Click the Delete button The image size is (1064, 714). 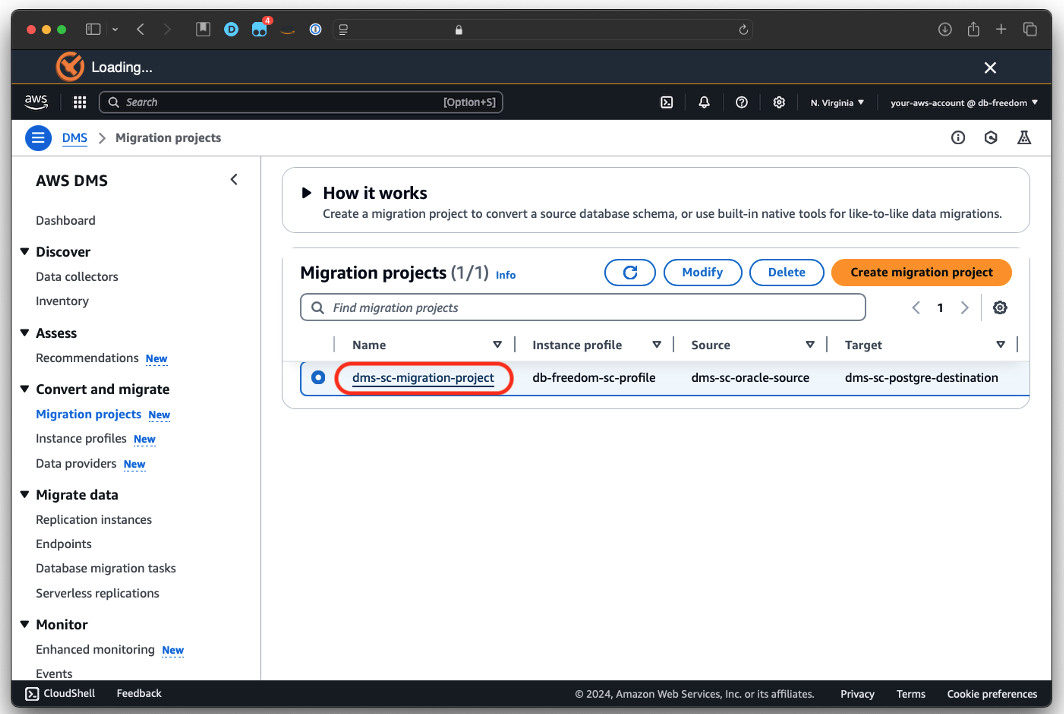coord(786,272)
